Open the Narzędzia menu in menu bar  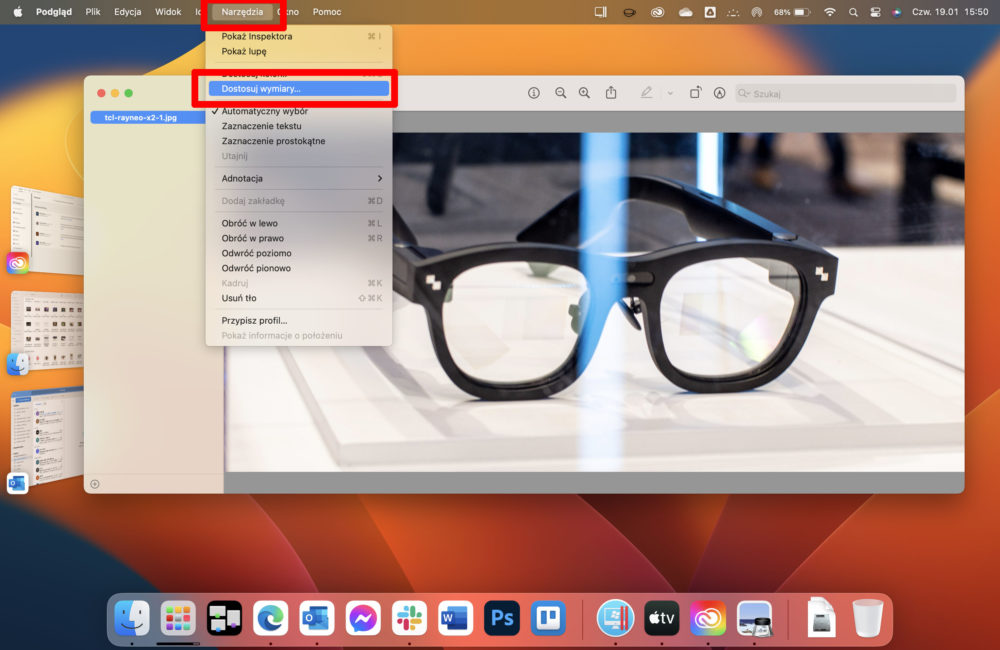click(x=242, y=11)
